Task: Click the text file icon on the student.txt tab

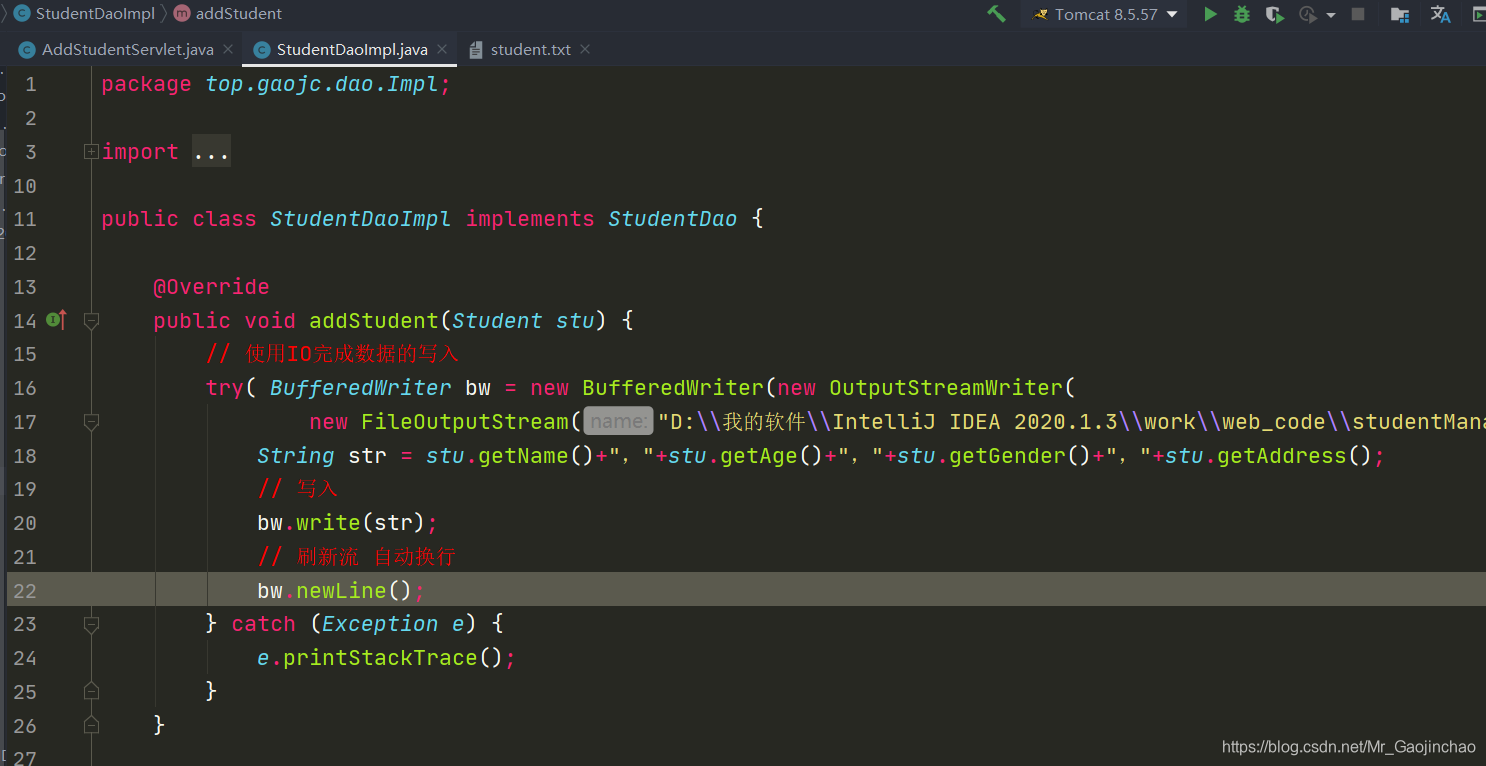Action: coord(476,50)
